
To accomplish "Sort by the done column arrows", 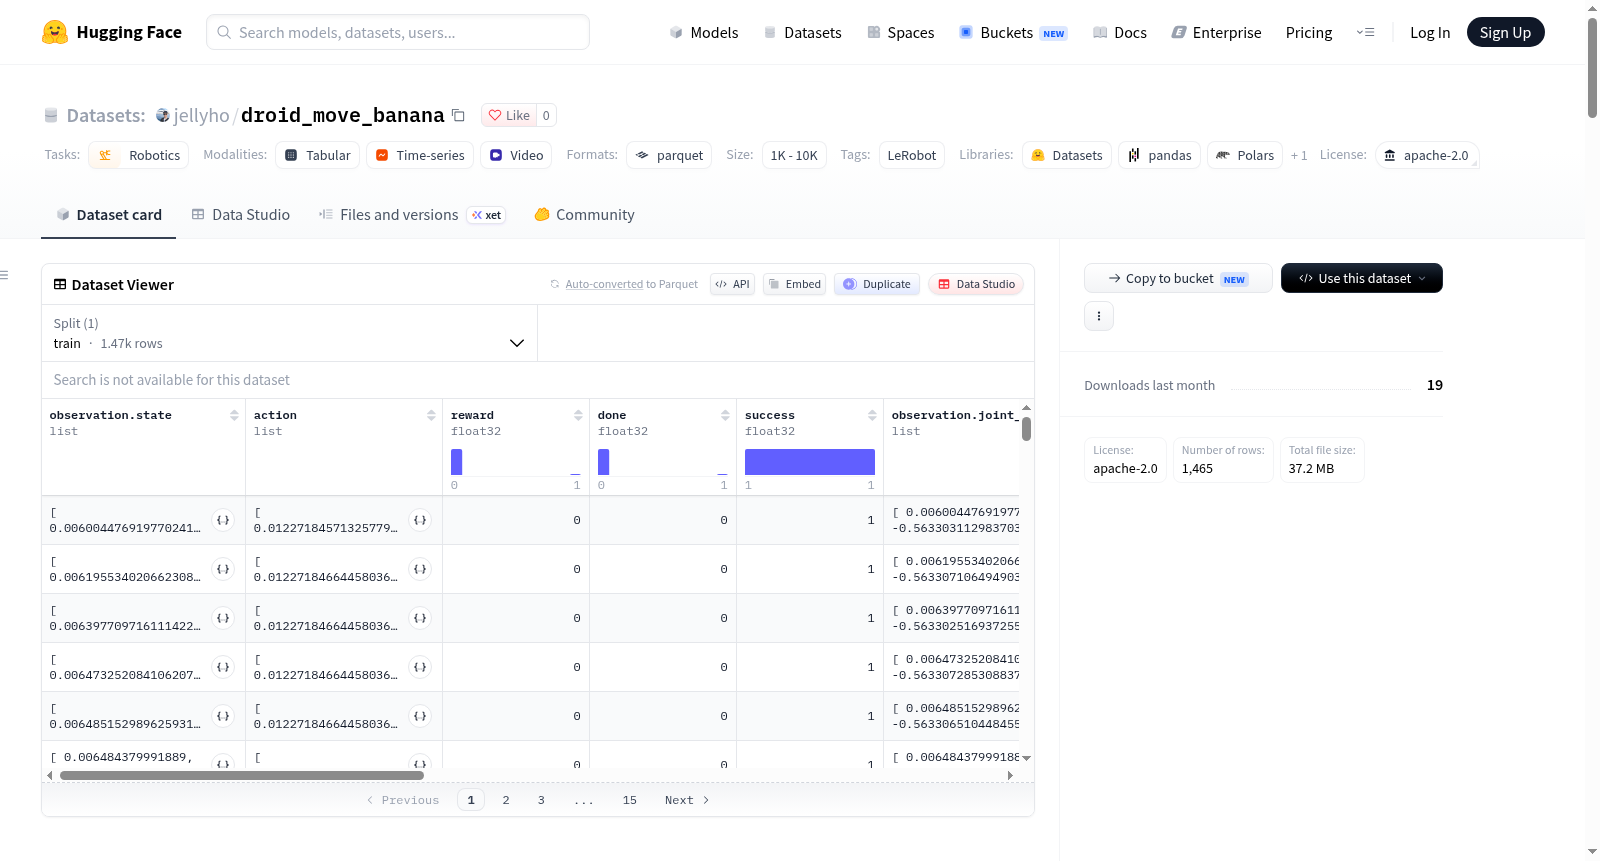I will point(725,415).
